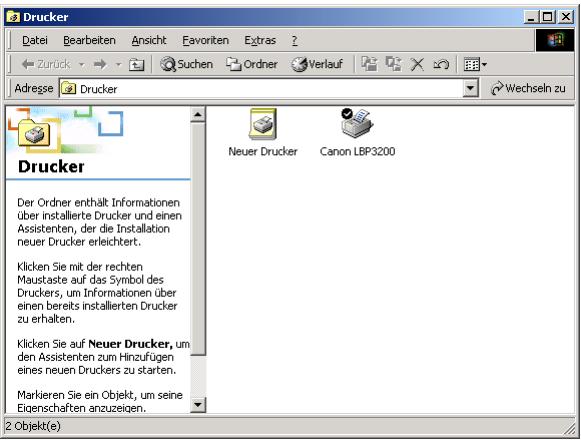The image size is (581, 440).
Task: Maximize the Drucker window
Action: tap(548, 17)
